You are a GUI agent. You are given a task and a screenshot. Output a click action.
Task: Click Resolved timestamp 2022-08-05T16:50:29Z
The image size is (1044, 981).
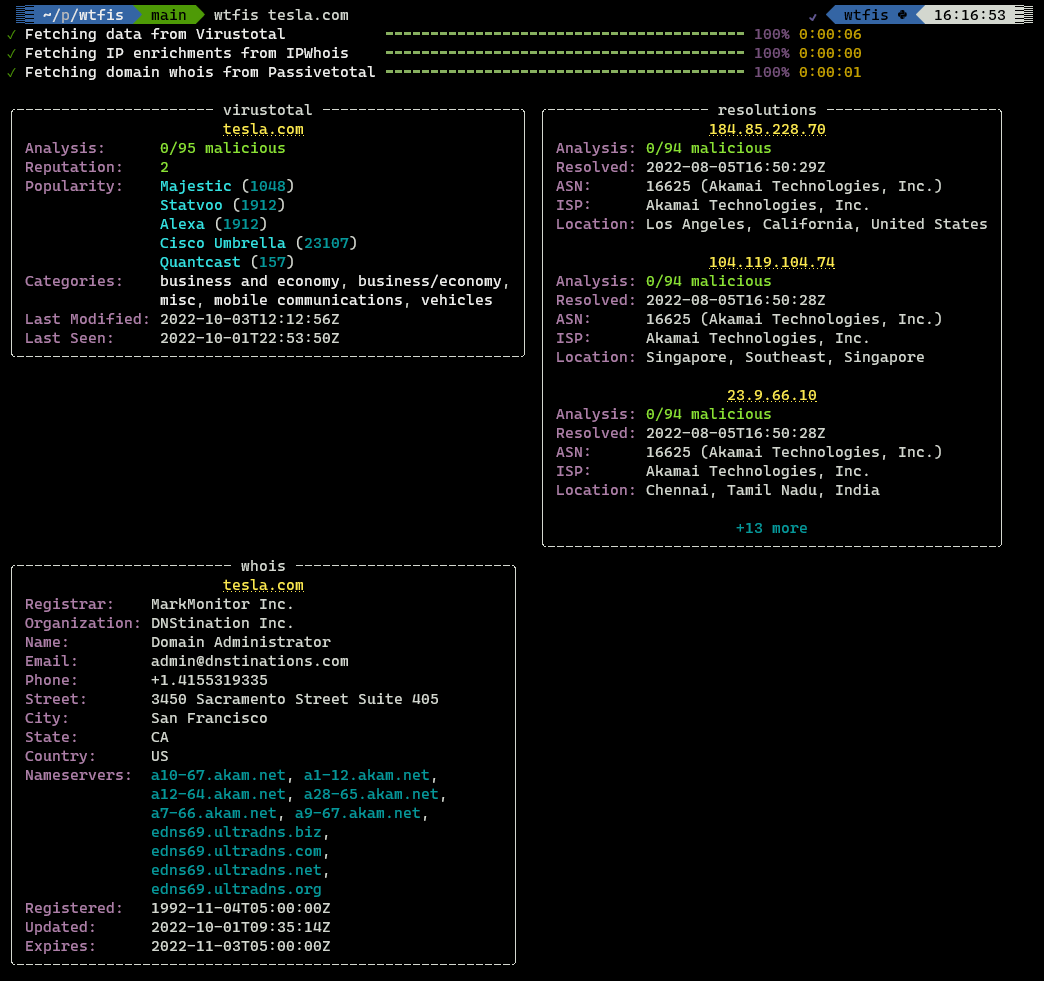coord(736,167)
